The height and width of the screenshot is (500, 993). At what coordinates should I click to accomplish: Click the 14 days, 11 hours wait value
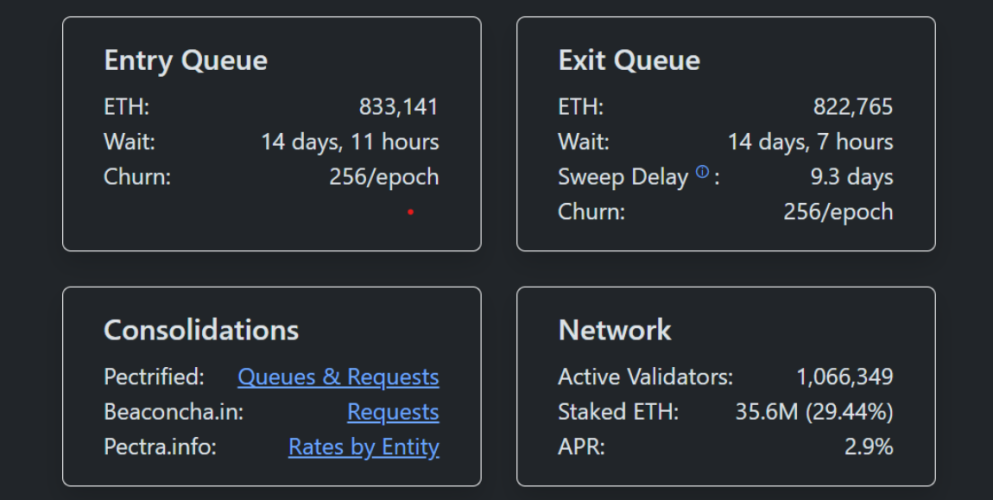(x=350, y=142)
